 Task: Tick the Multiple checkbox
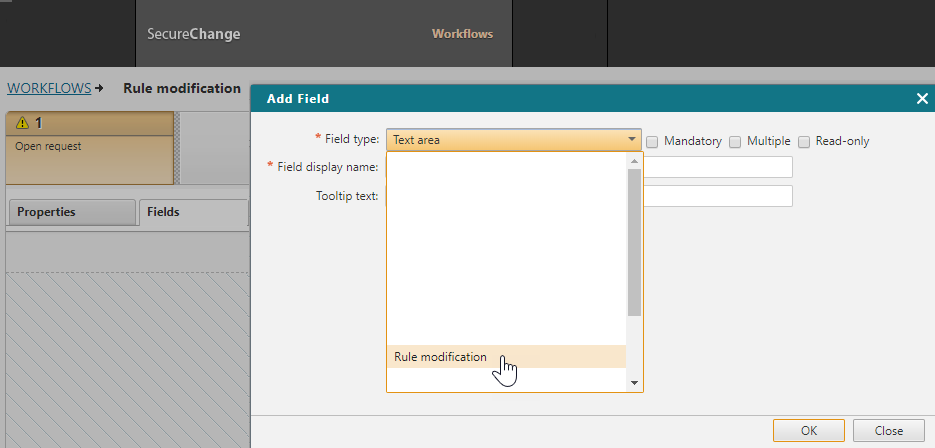coord(736,141)
